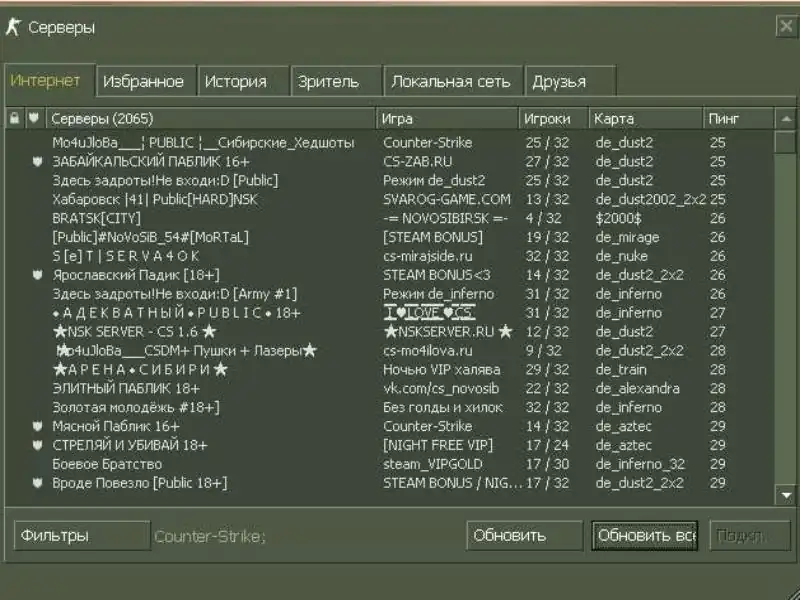Click the greyed-out Подкл. connect button
800x600 pixels.
click(x=749, y=535)
